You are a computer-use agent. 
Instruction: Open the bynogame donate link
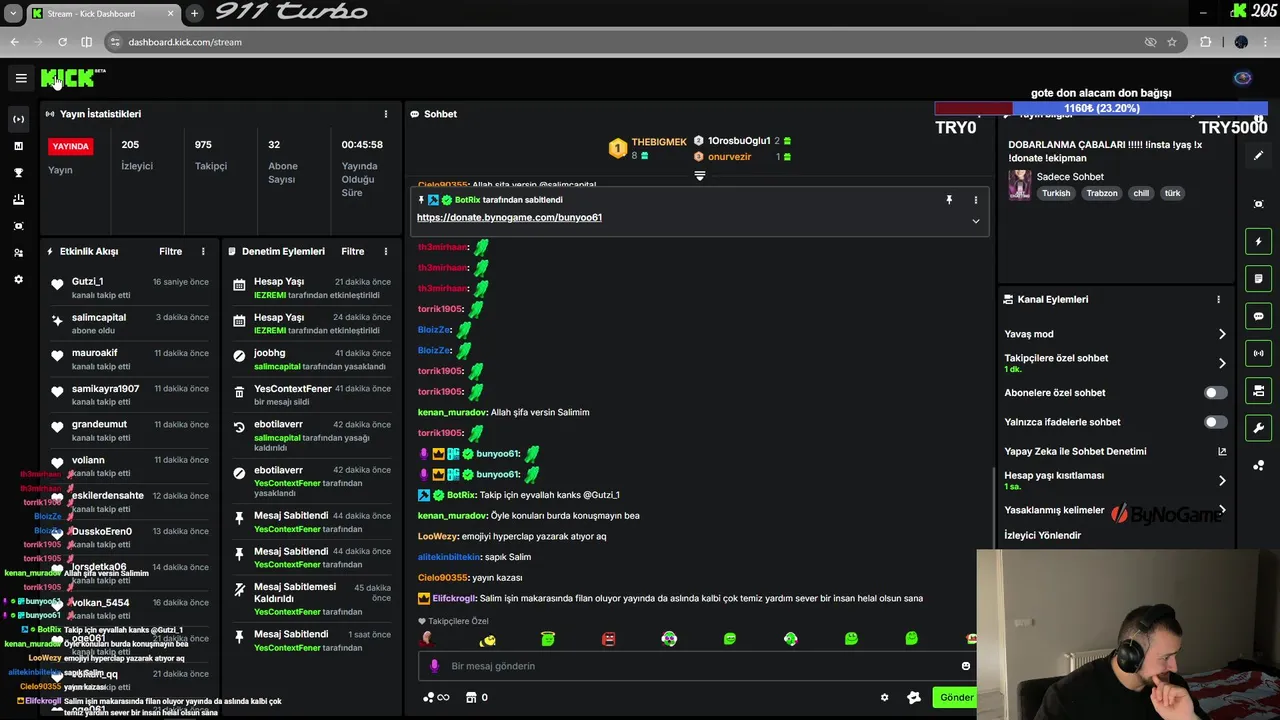pyautogui.click(x=509, y=217)
